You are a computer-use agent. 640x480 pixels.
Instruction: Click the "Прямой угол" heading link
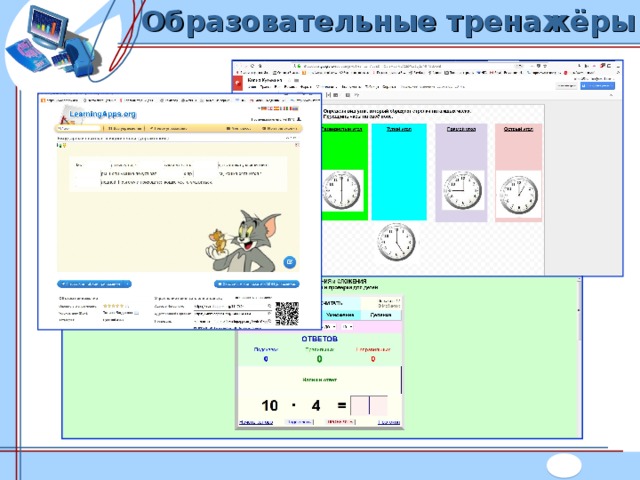click(x=461, y=129)
